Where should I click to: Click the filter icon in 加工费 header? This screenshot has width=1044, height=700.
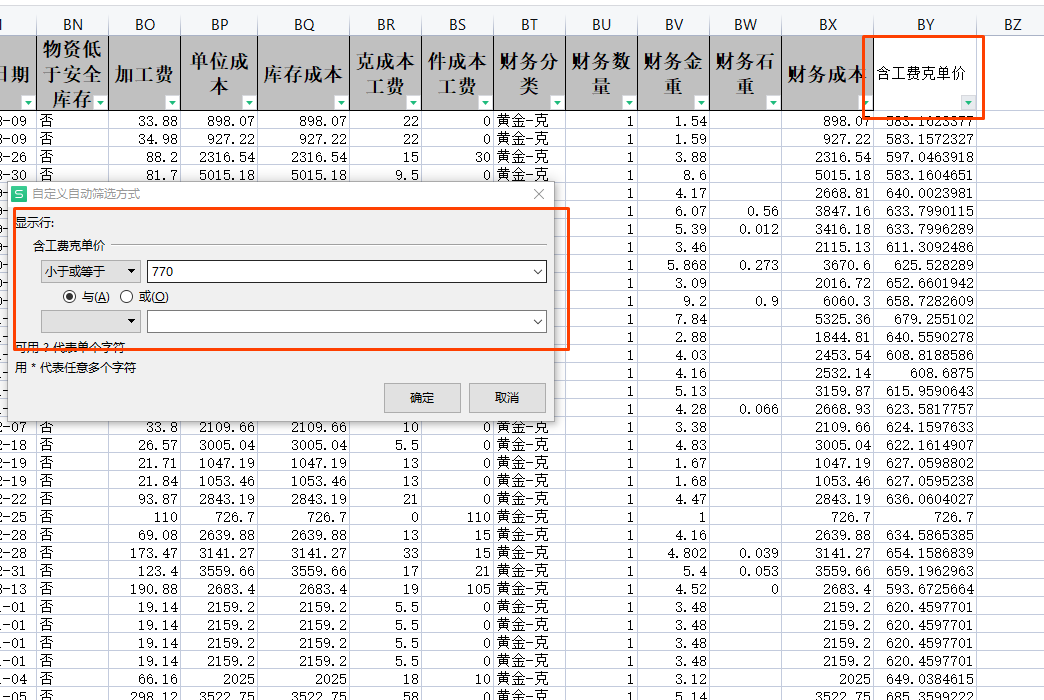172,102
